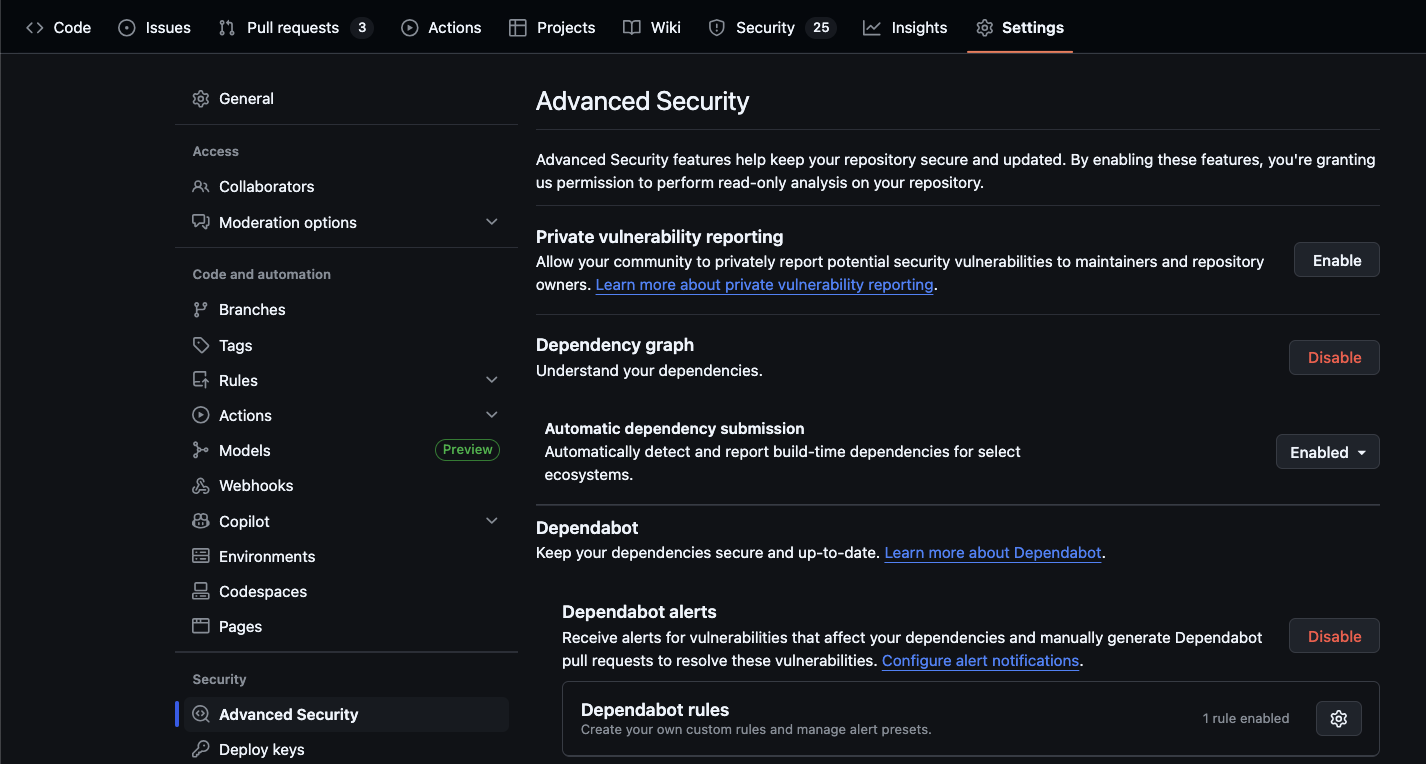This screenshot has height=764, width=1426.
Task: Click the Dependabot rules gear icon
Action: [x=1338, y=718]
